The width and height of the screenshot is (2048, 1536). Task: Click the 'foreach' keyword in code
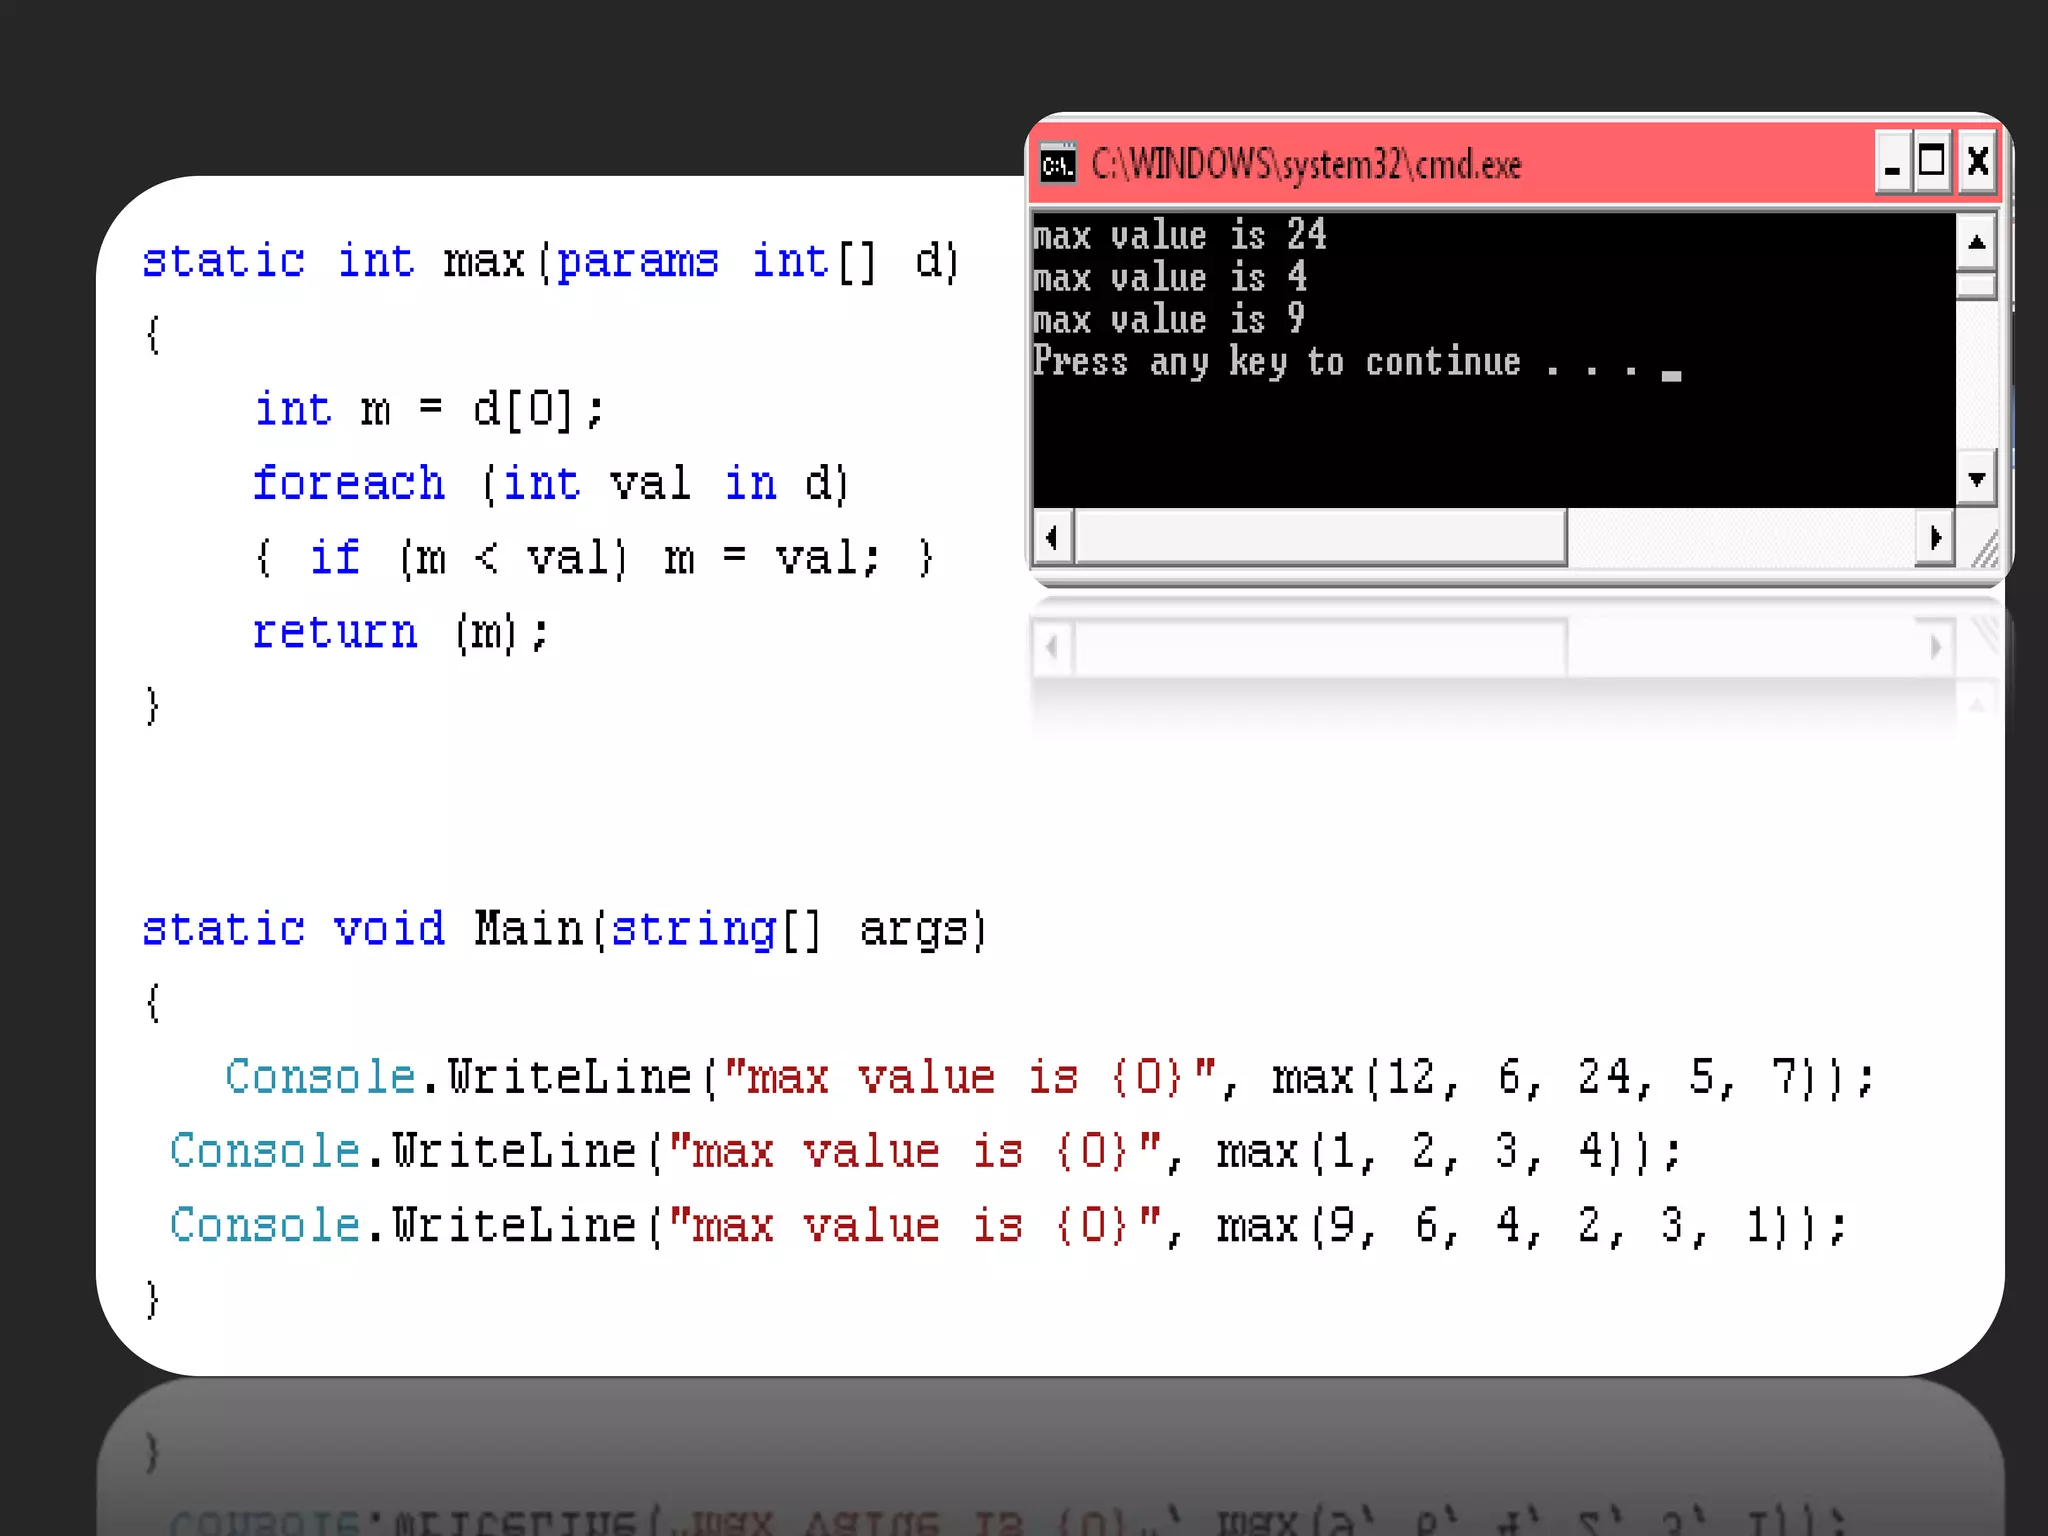348,484
